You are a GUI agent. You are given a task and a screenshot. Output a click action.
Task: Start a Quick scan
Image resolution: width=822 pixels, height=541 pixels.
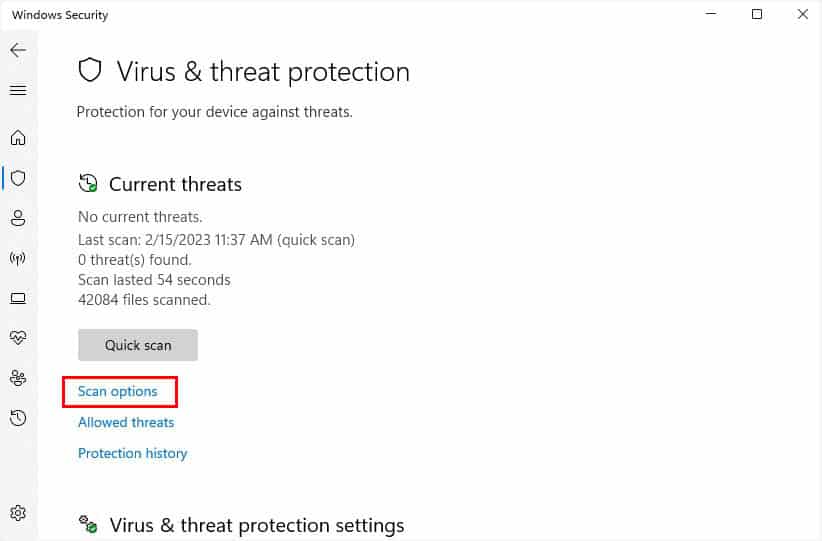tap(138, 345)
